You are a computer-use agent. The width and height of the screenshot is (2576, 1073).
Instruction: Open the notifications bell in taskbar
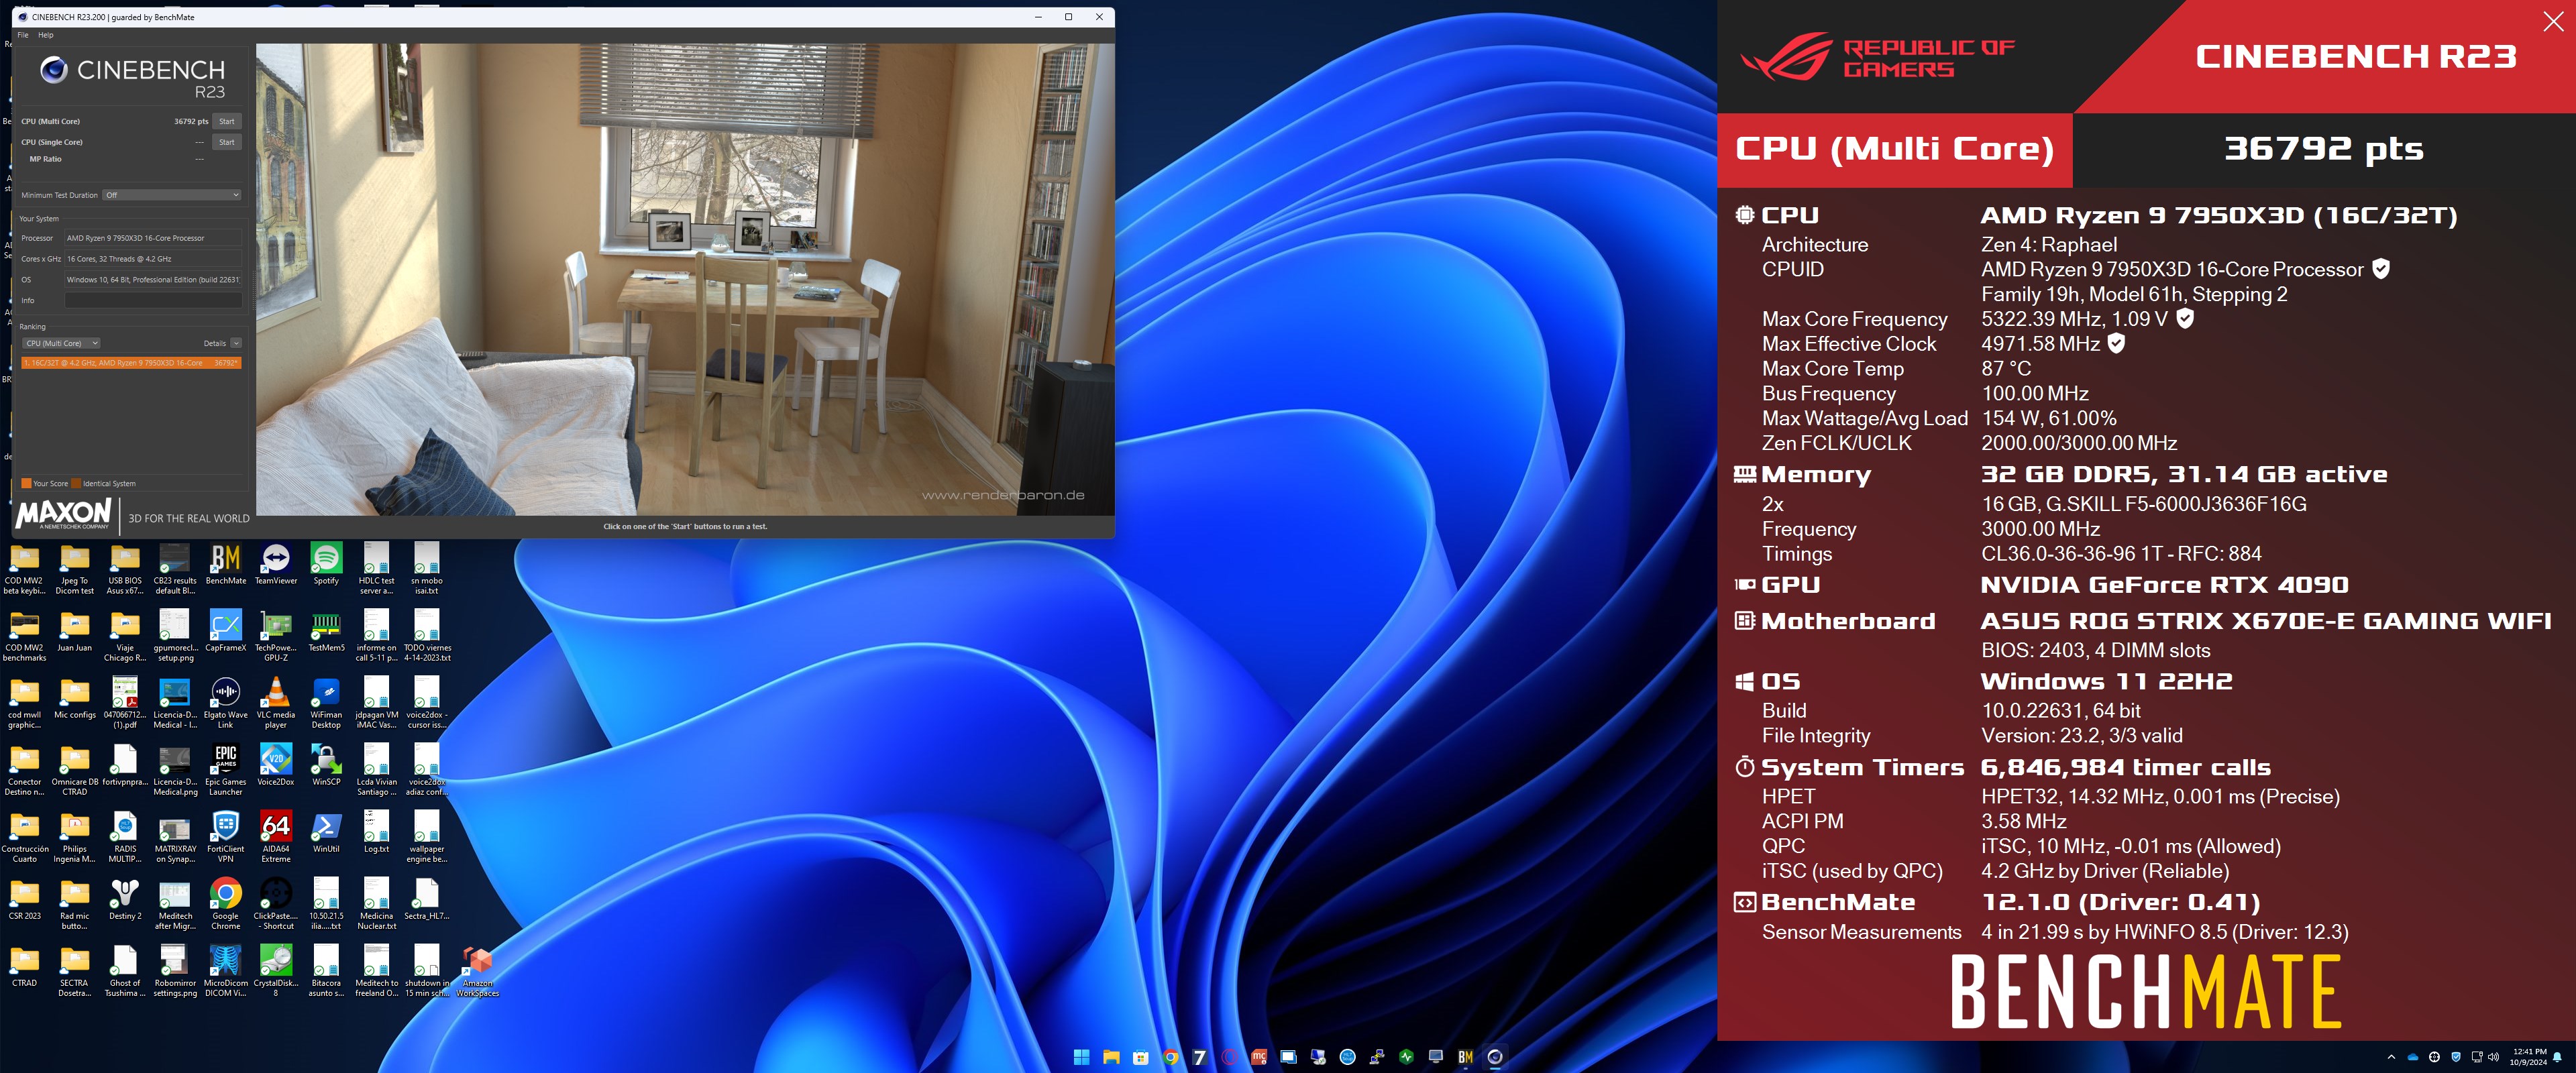pyautogui.click(x=2557, y=1056)
